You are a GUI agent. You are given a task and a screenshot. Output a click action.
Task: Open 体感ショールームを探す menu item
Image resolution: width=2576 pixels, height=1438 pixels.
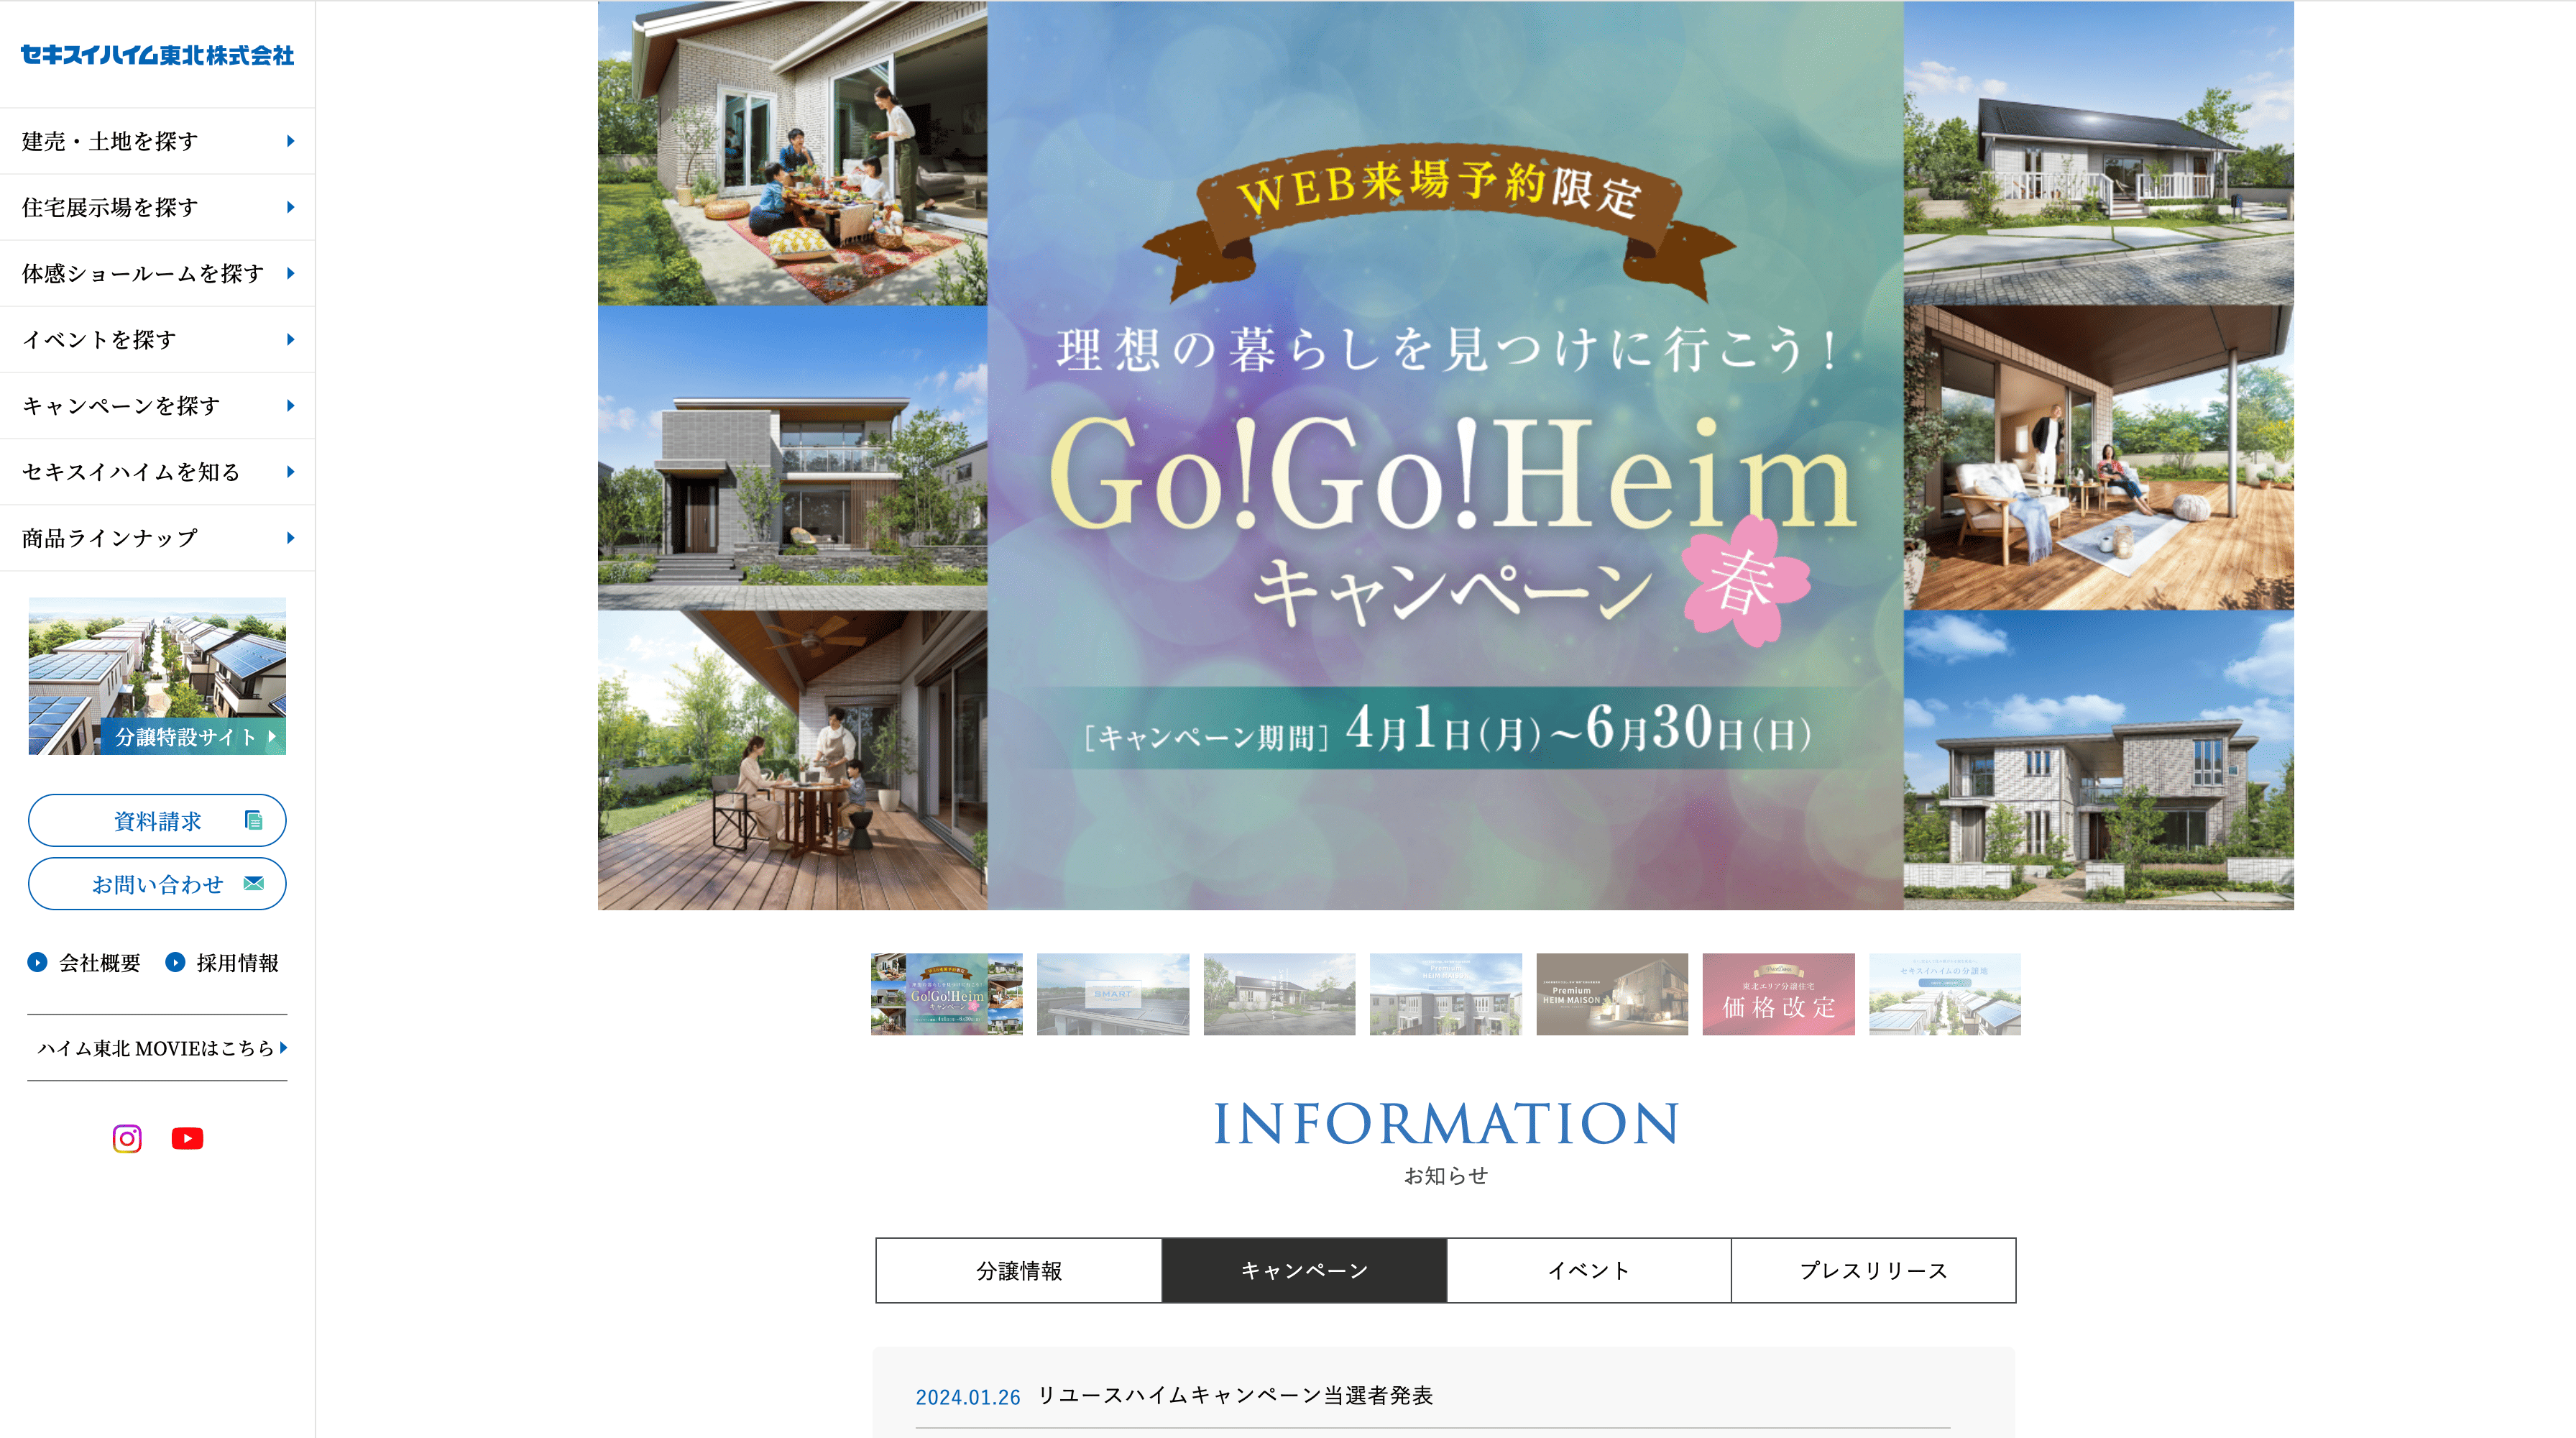click(157, 273)
